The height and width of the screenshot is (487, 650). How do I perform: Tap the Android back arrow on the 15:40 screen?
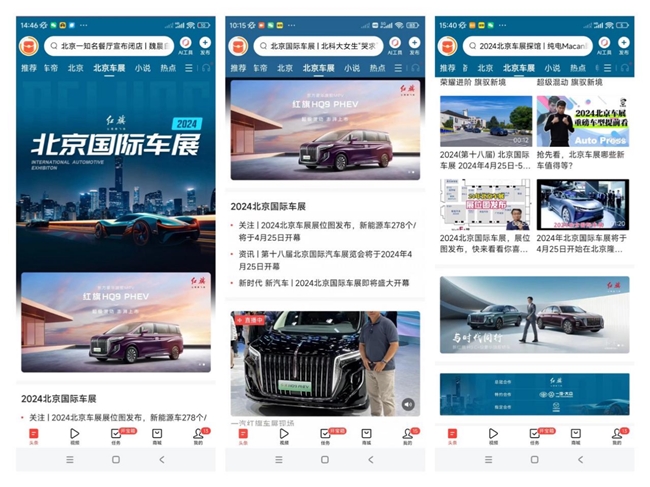coord(581,459)
